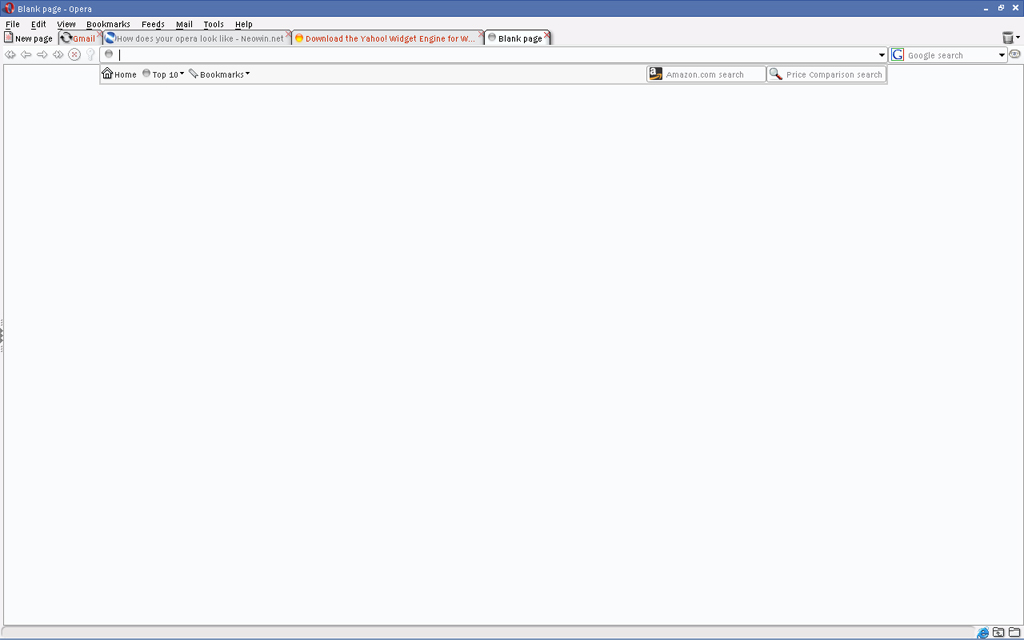Click the folder with arrow status icon

point(999,632)
